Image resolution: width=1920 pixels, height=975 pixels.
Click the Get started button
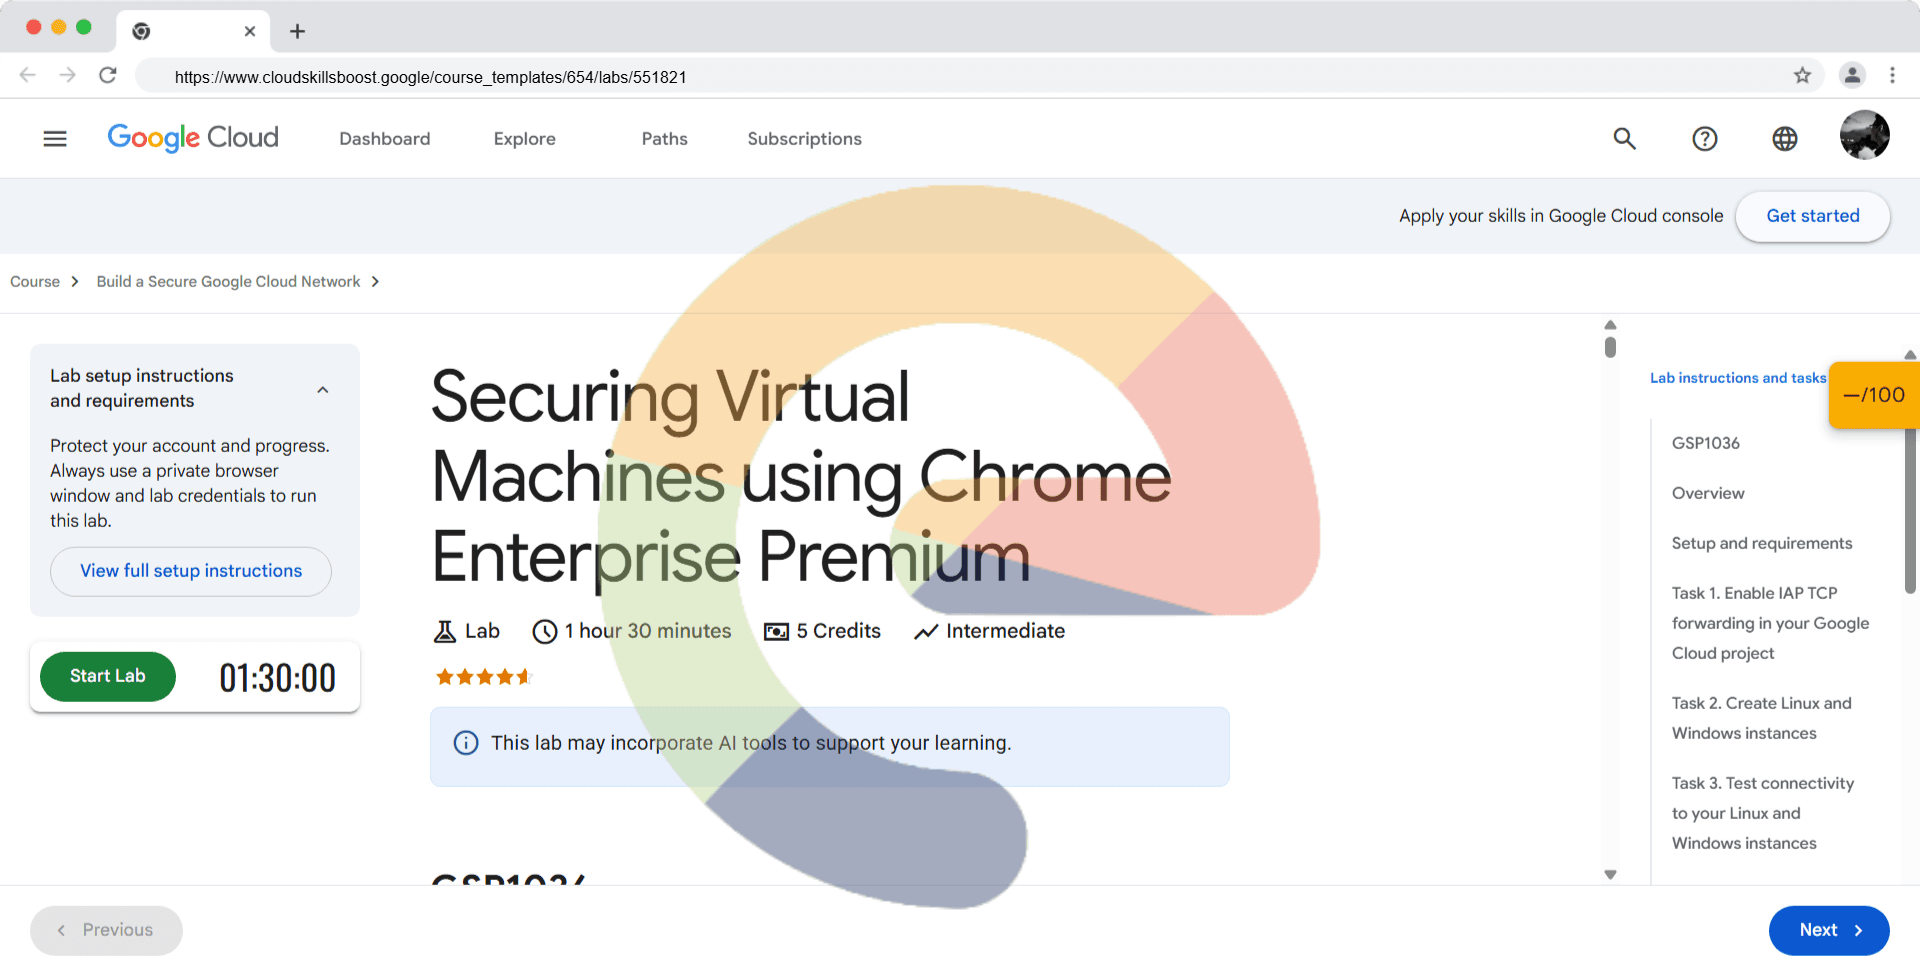[1812, 216]
